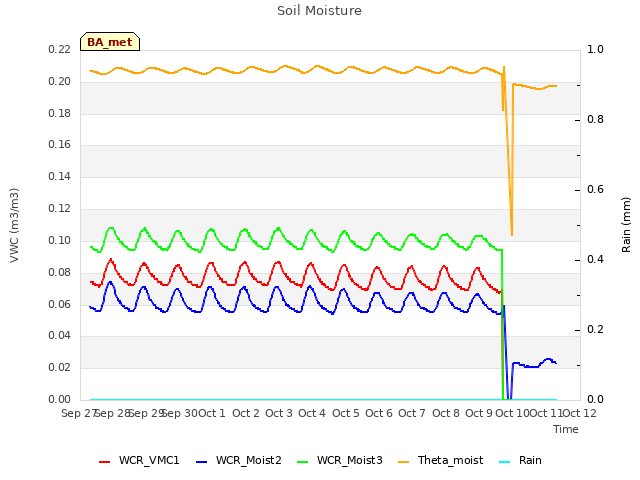640x480 pixels.
Task: Click the 0.06 VWC axis value
Action: click(x=60, y=304)
